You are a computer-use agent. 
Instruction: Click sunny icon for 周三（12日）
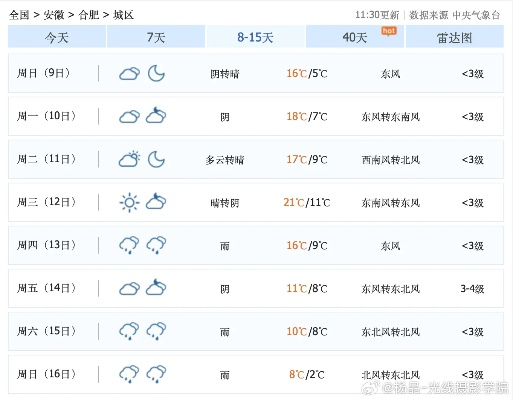tap(129, 202)
